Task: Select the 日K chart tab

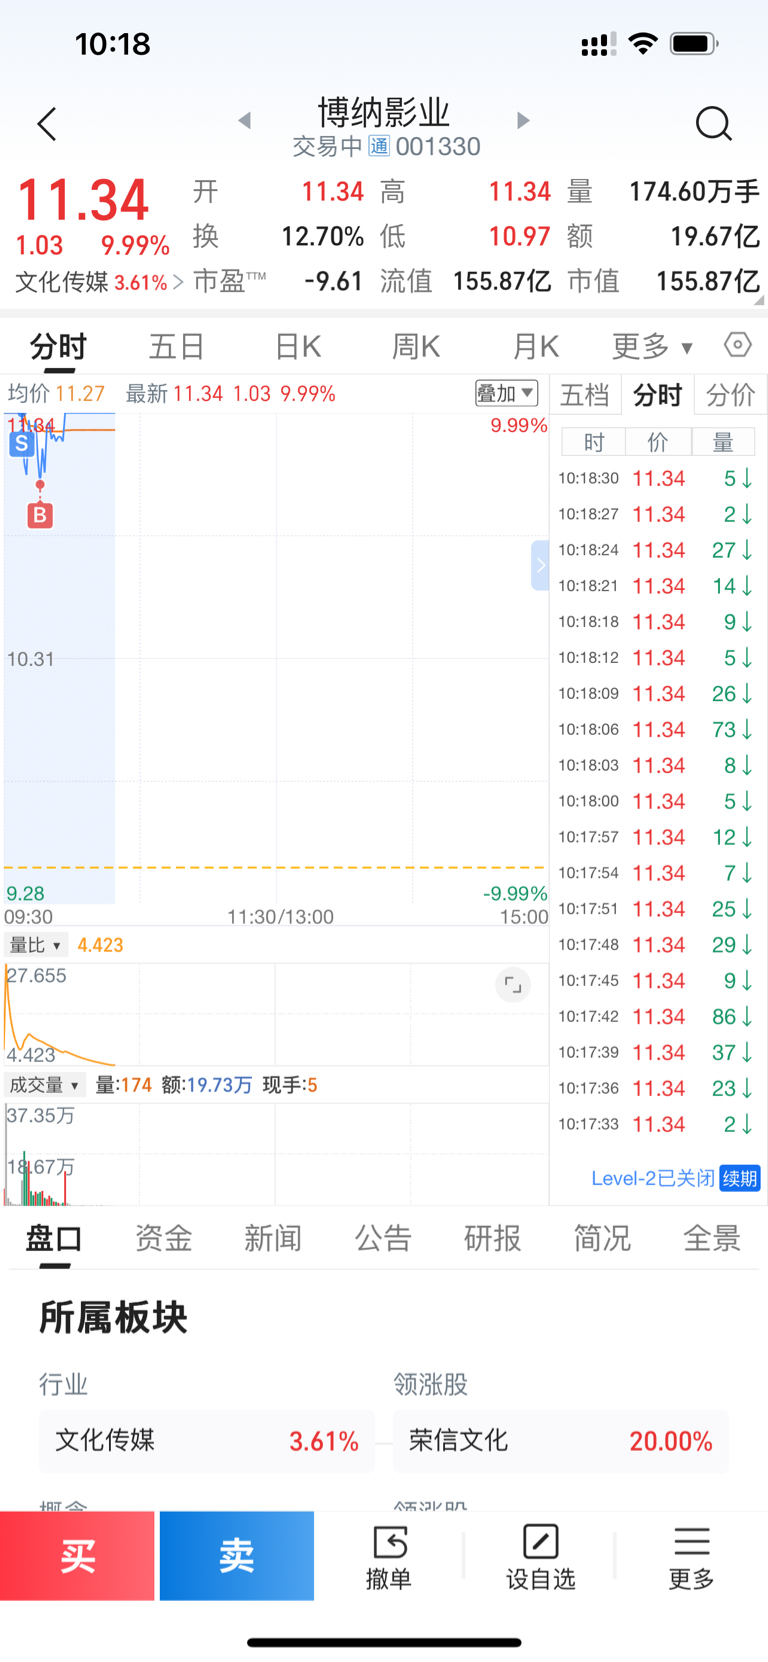Action: coord(297,347)
